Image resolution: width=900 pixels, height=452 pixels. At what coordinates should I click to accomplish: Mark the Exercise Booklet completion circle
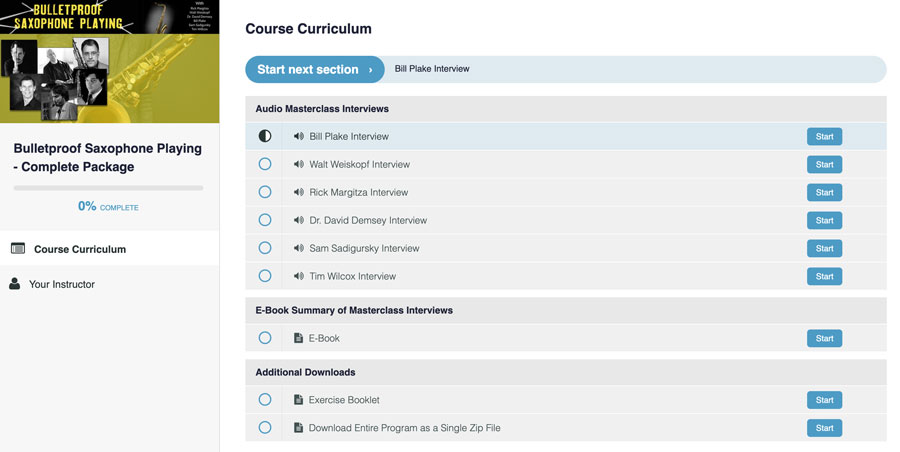265,400
